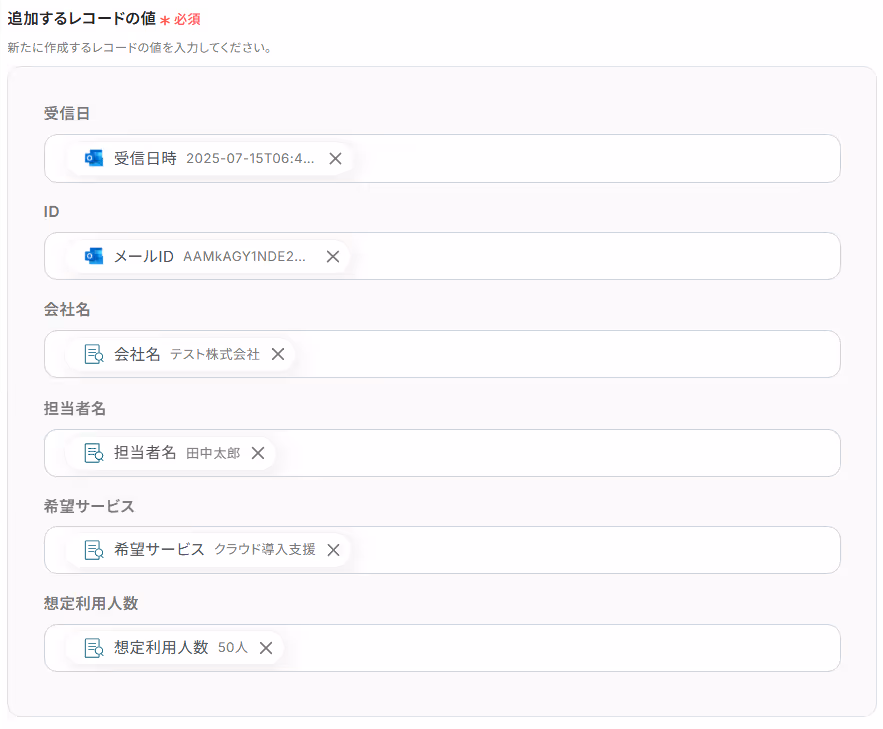This screenshot has width=883, height=729.
Task: Click the 受信日 field label
Action: click(67, 114)
